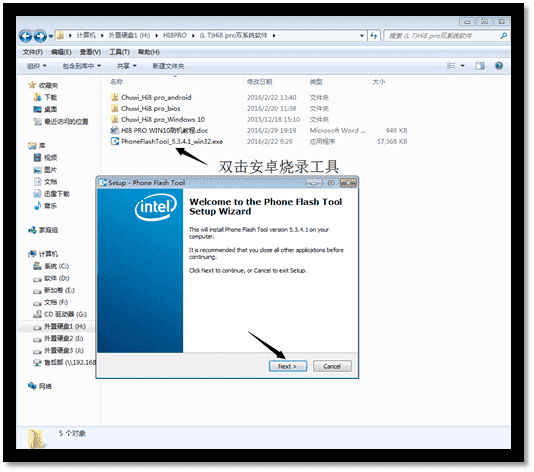Open the 工具(T) menu

tap(119, 52)
